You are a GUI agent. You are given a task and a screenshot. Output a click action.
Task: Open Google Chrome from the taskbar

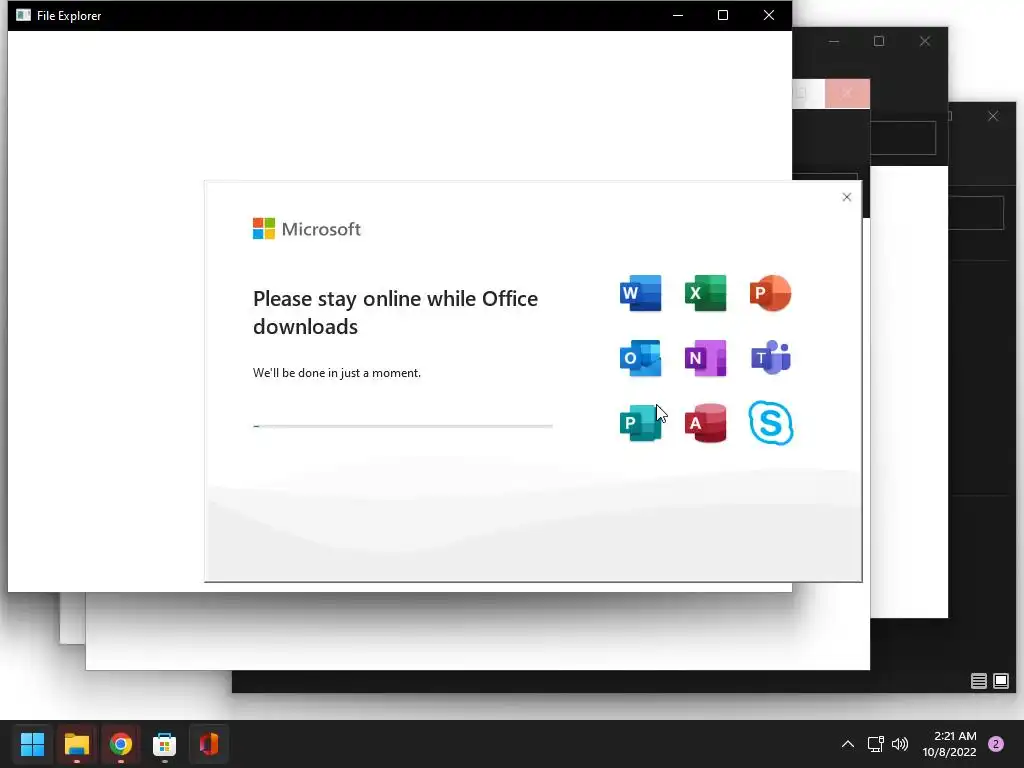click(x=120, y=744)
